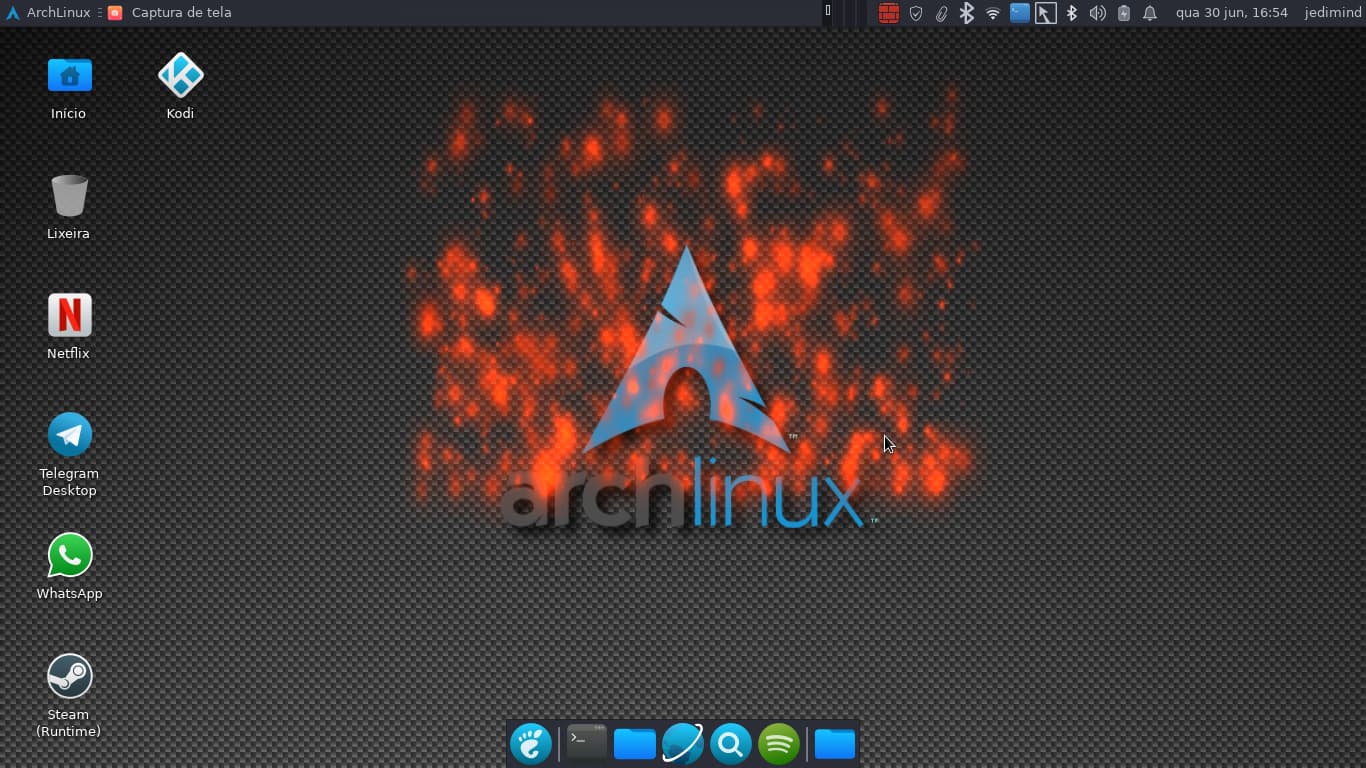Open the Lixeira trash icon
Viewport: 1366px width, 768px height.
69,207
